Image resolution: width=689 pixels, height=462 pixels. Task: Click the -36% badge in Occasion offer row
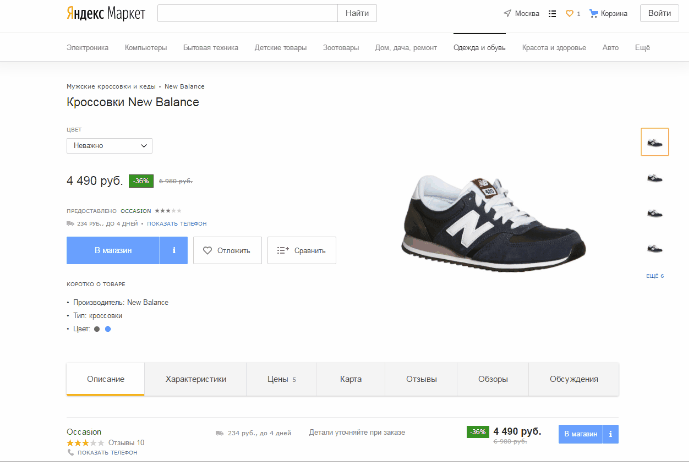(x=478, y=432)
